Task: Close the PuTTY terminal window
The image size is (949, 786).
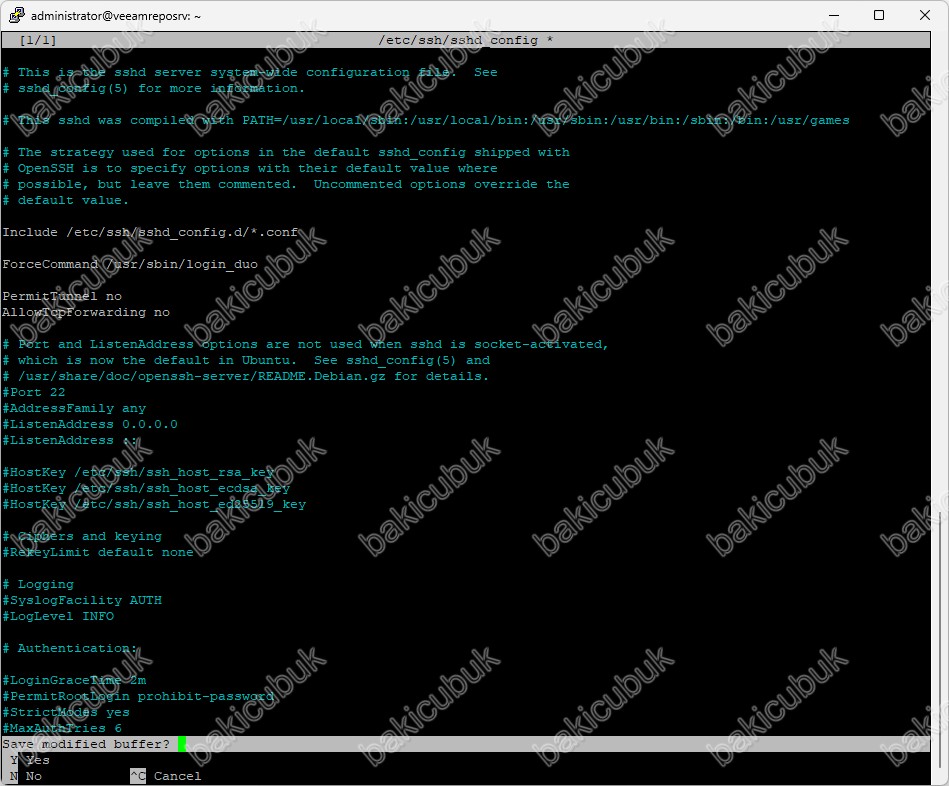Action: tap(925, 15)
